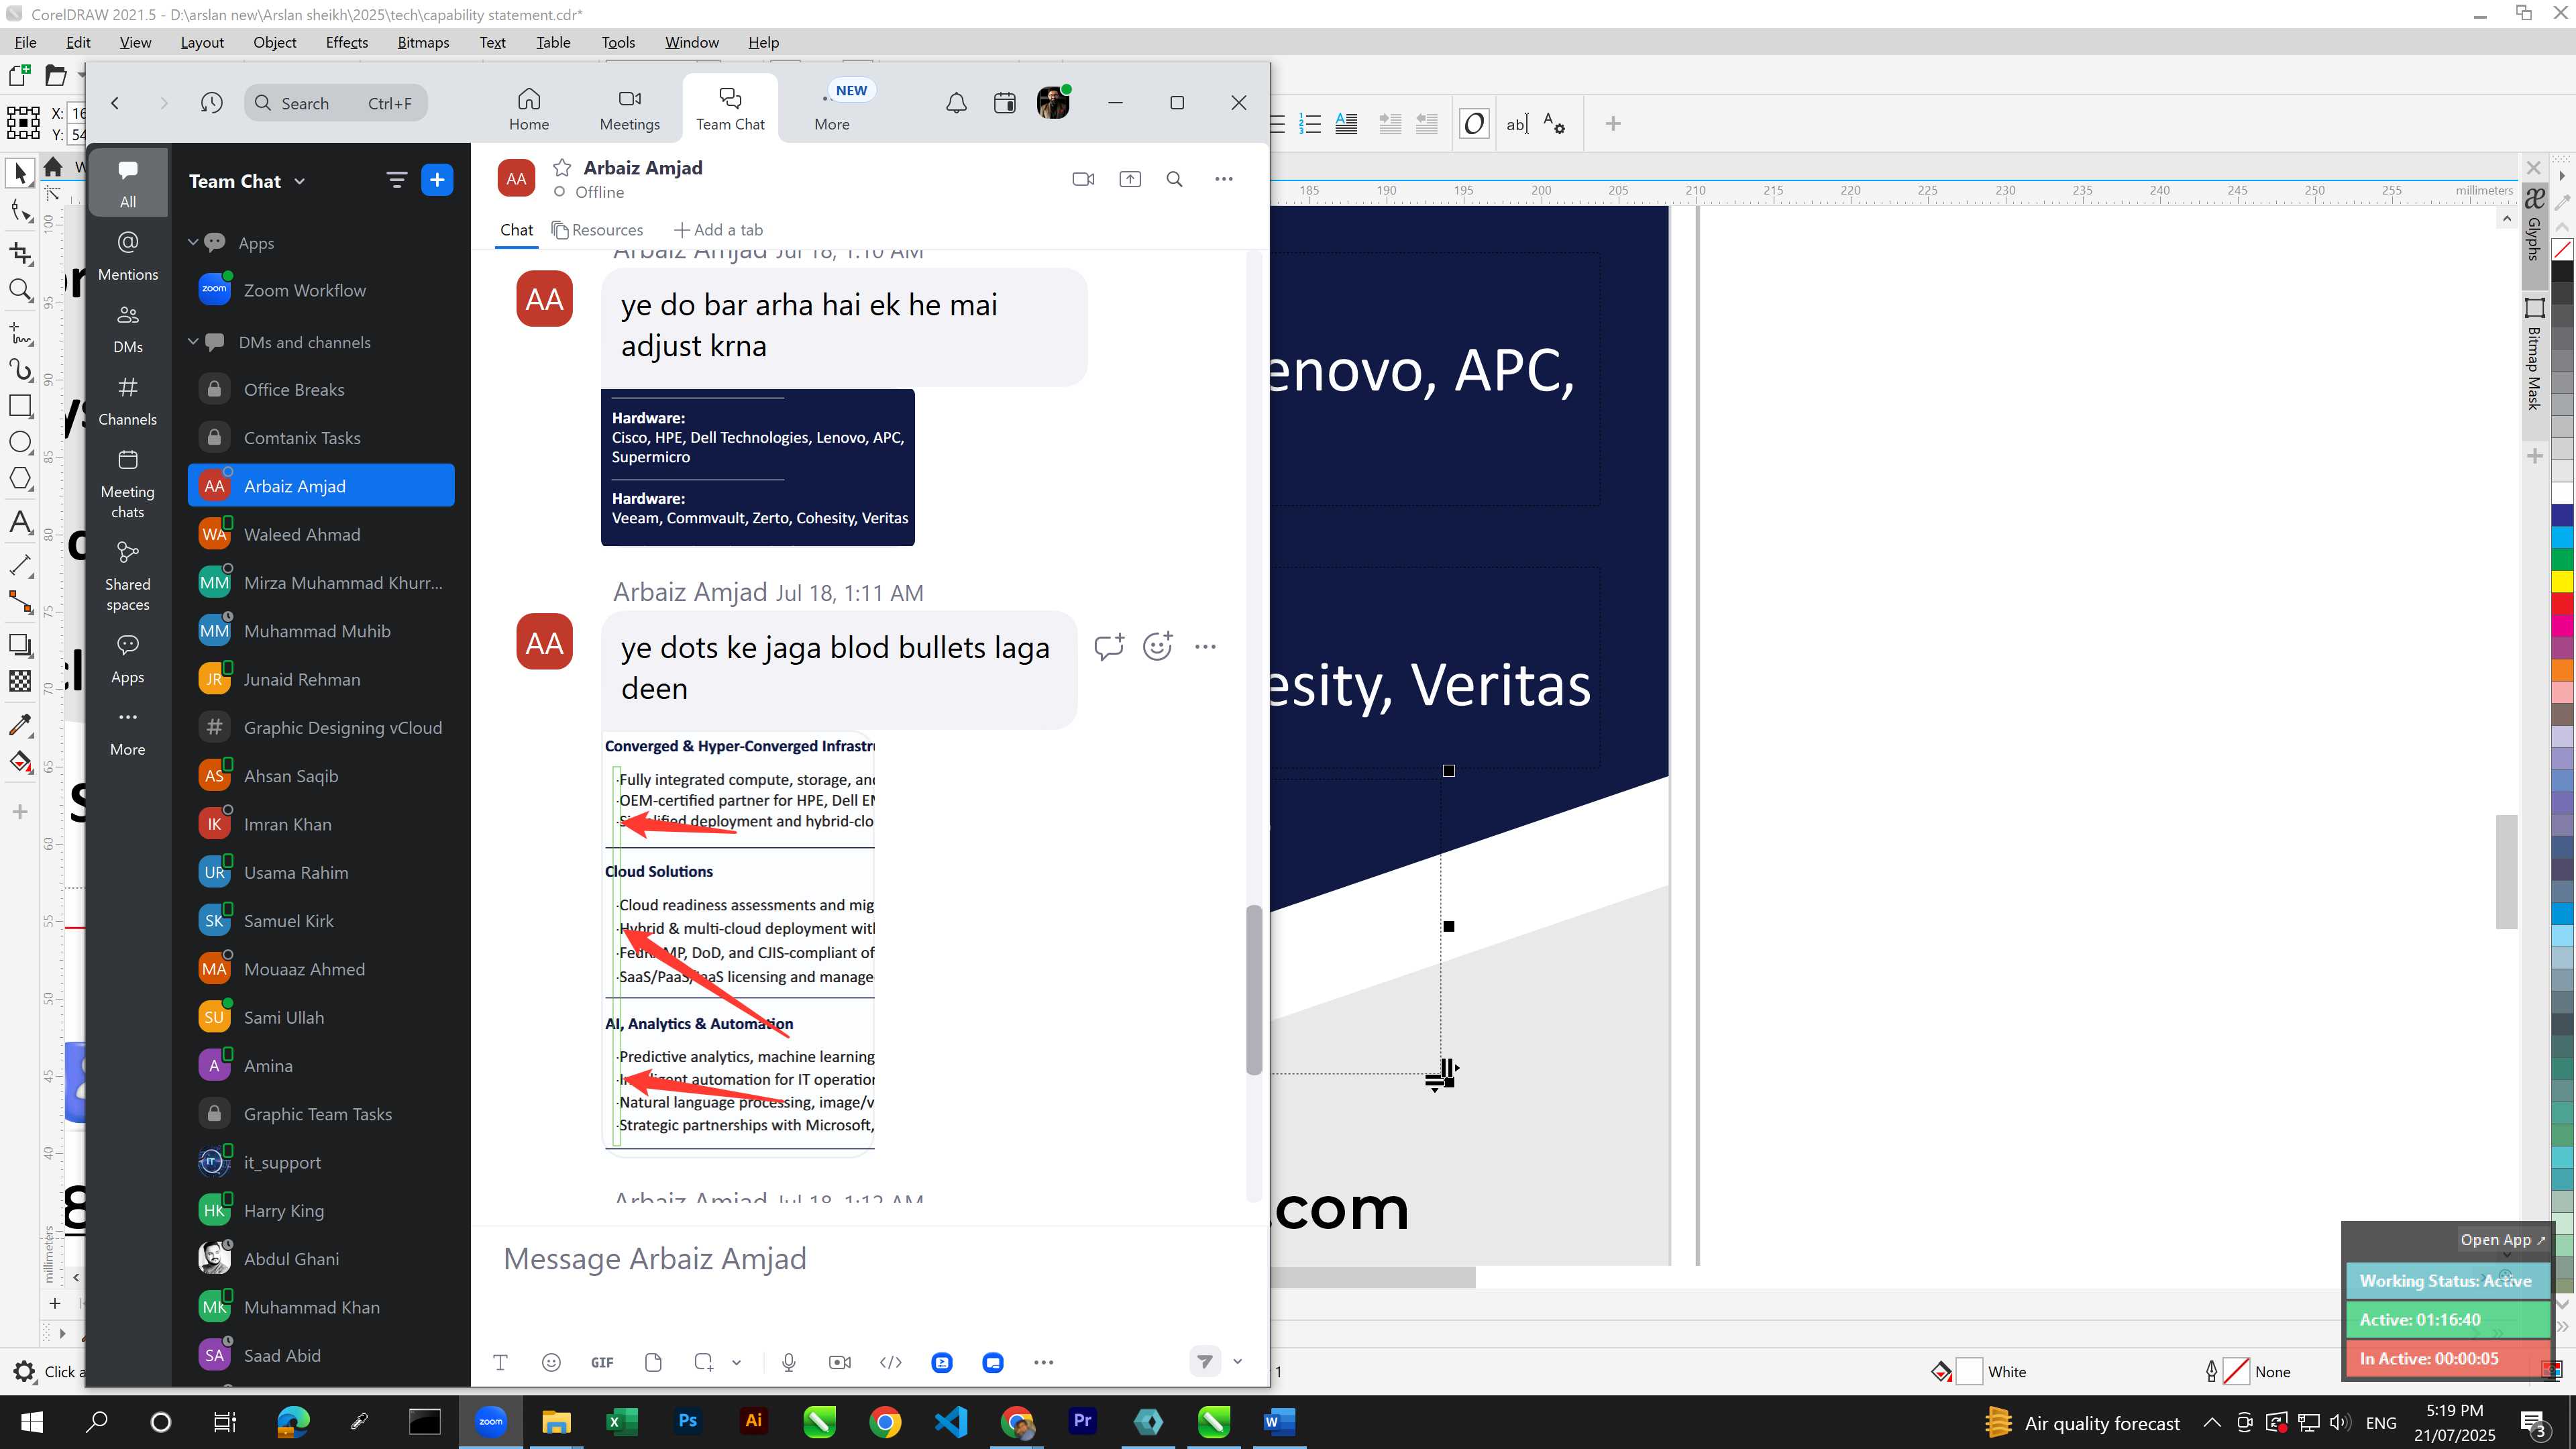2576x1449 pixels.
Task: Toggle CorelDRAW numbered list formatting
Action: point(1309,124)
